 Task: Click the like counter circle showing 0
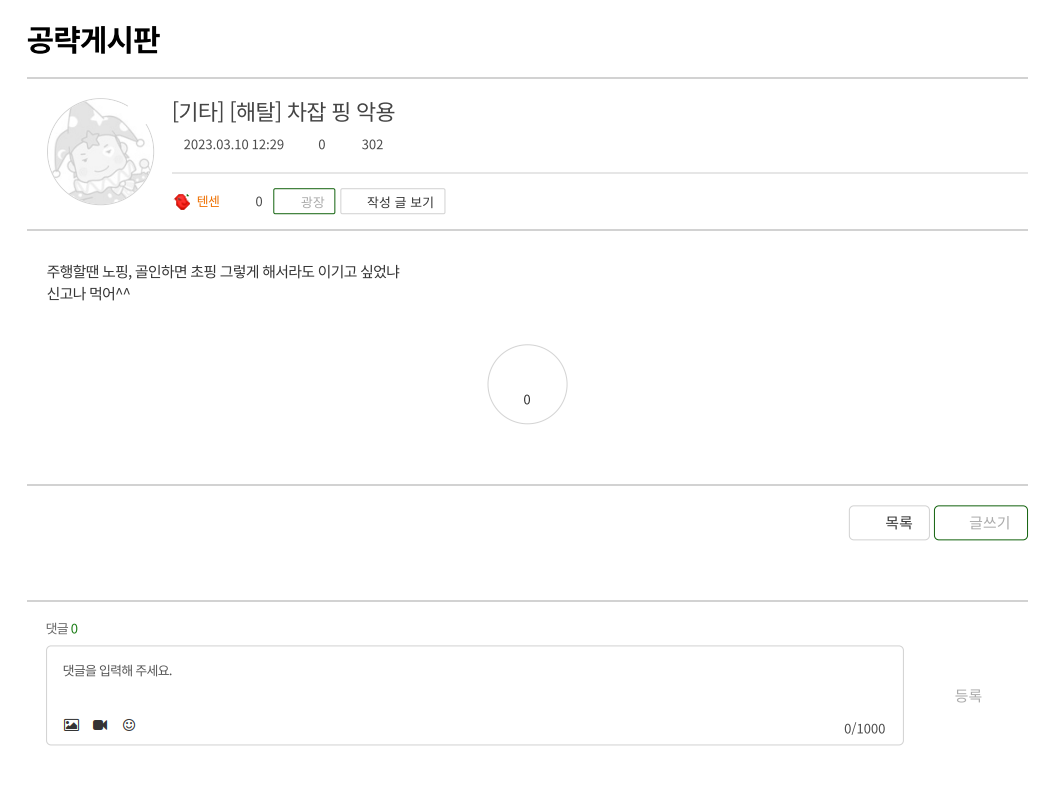click(x=527, y=384)
